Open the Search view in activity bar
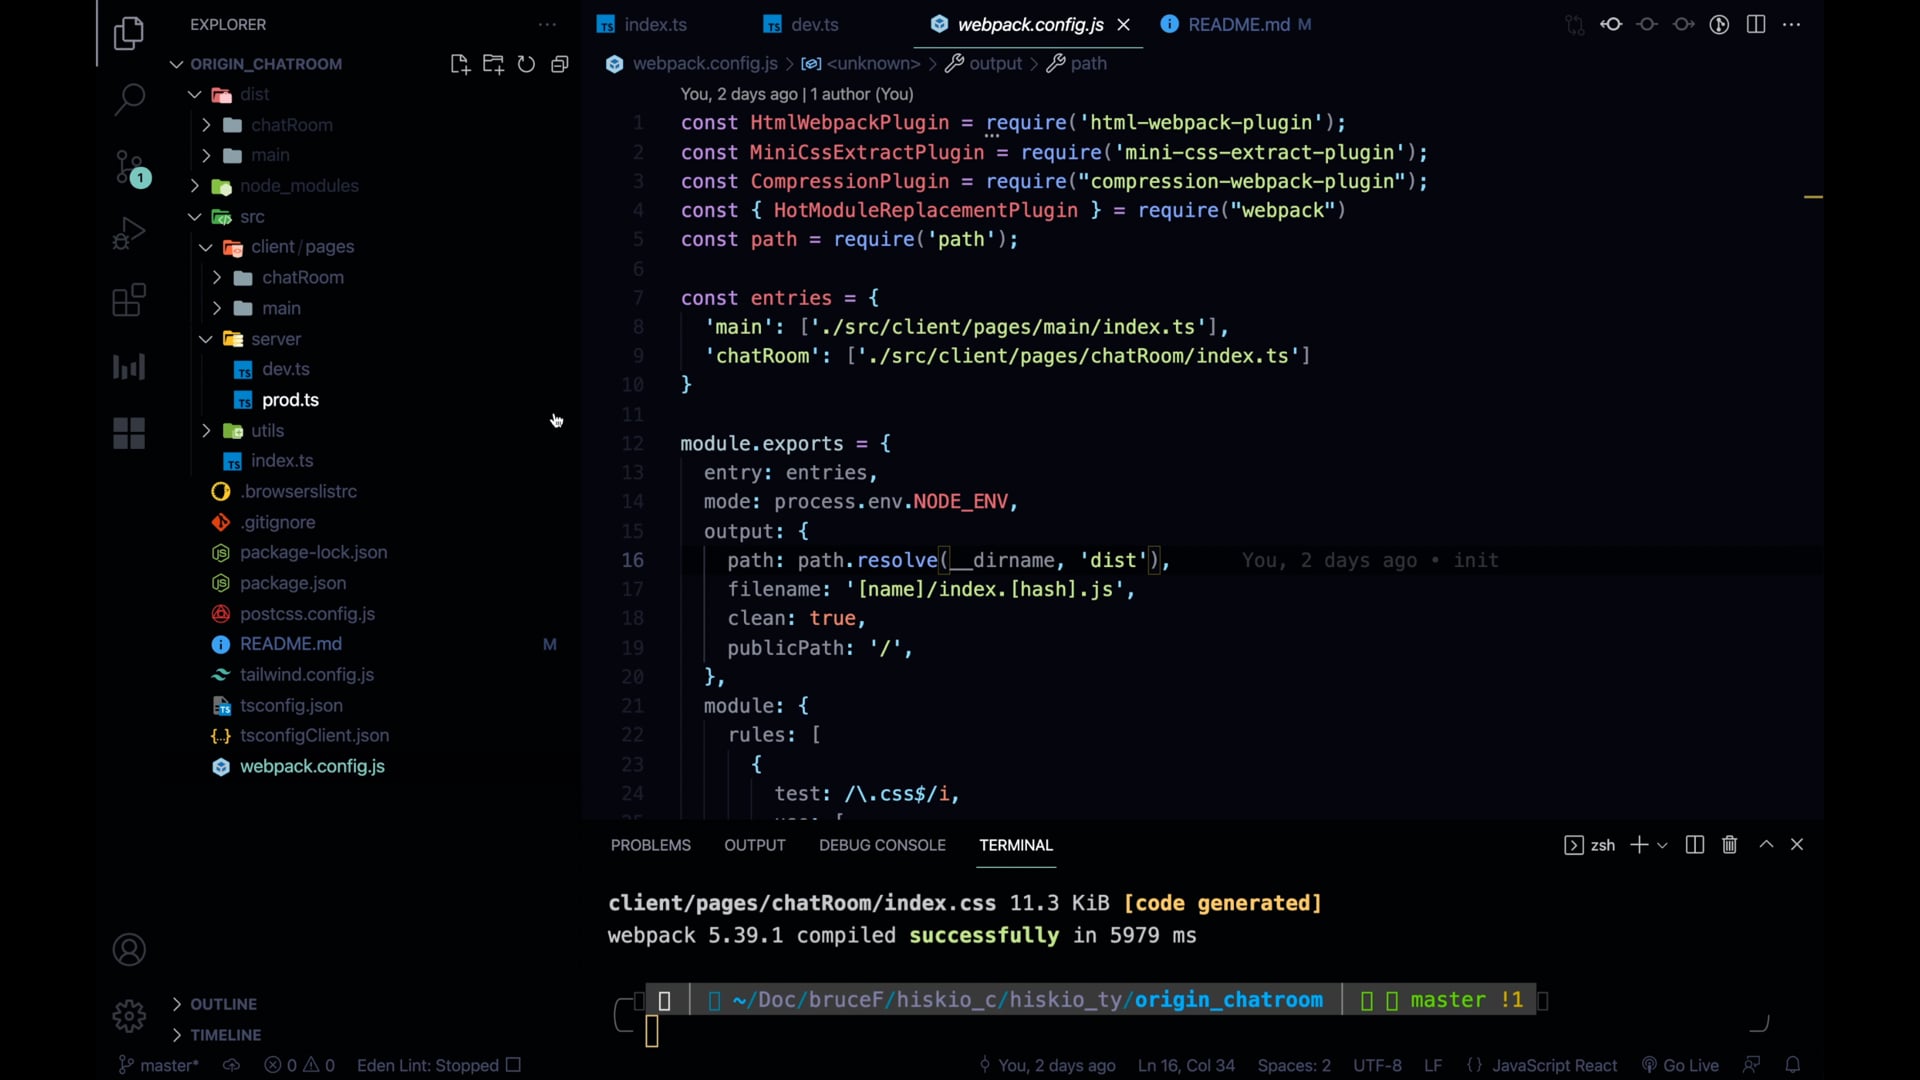 click(129, 99)
